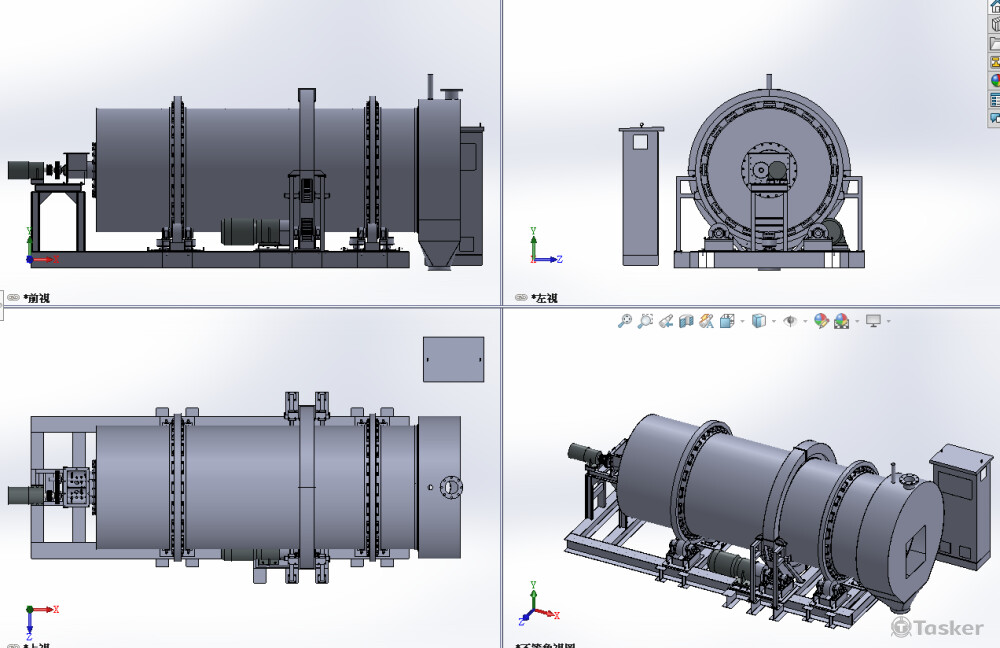This screenshot has width=1000, height=648.
Task: Open the Appearances color ball tab
Action: coord(994,81)
